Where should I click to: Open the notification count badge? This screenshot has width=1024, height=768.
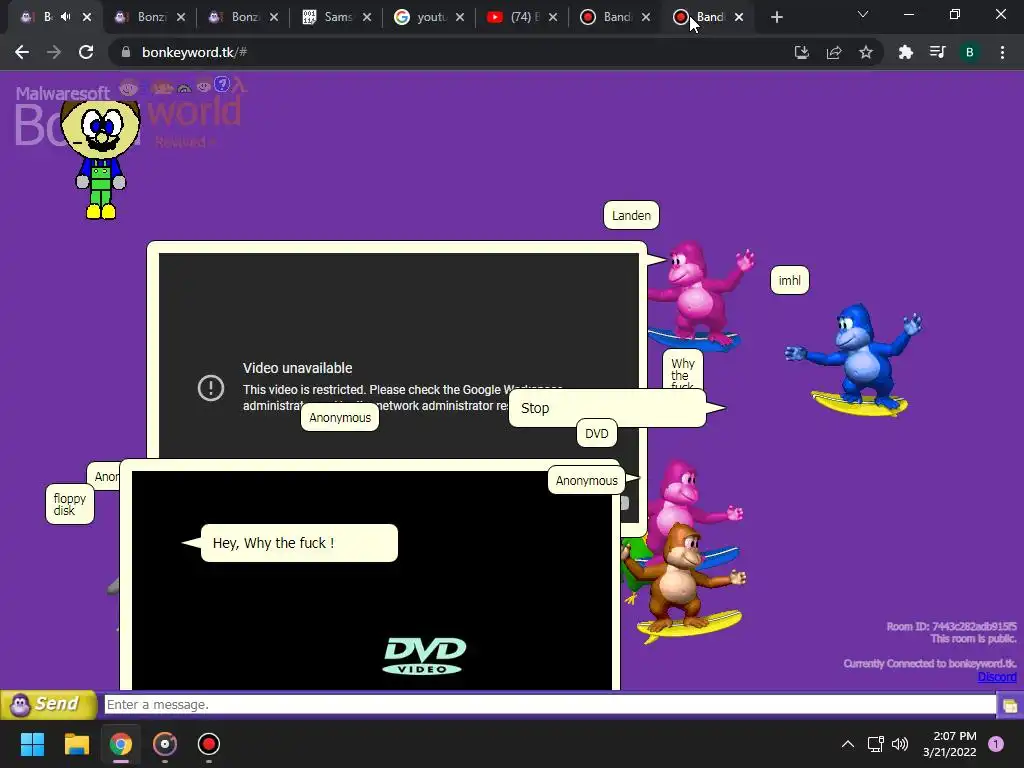(996, 744)
